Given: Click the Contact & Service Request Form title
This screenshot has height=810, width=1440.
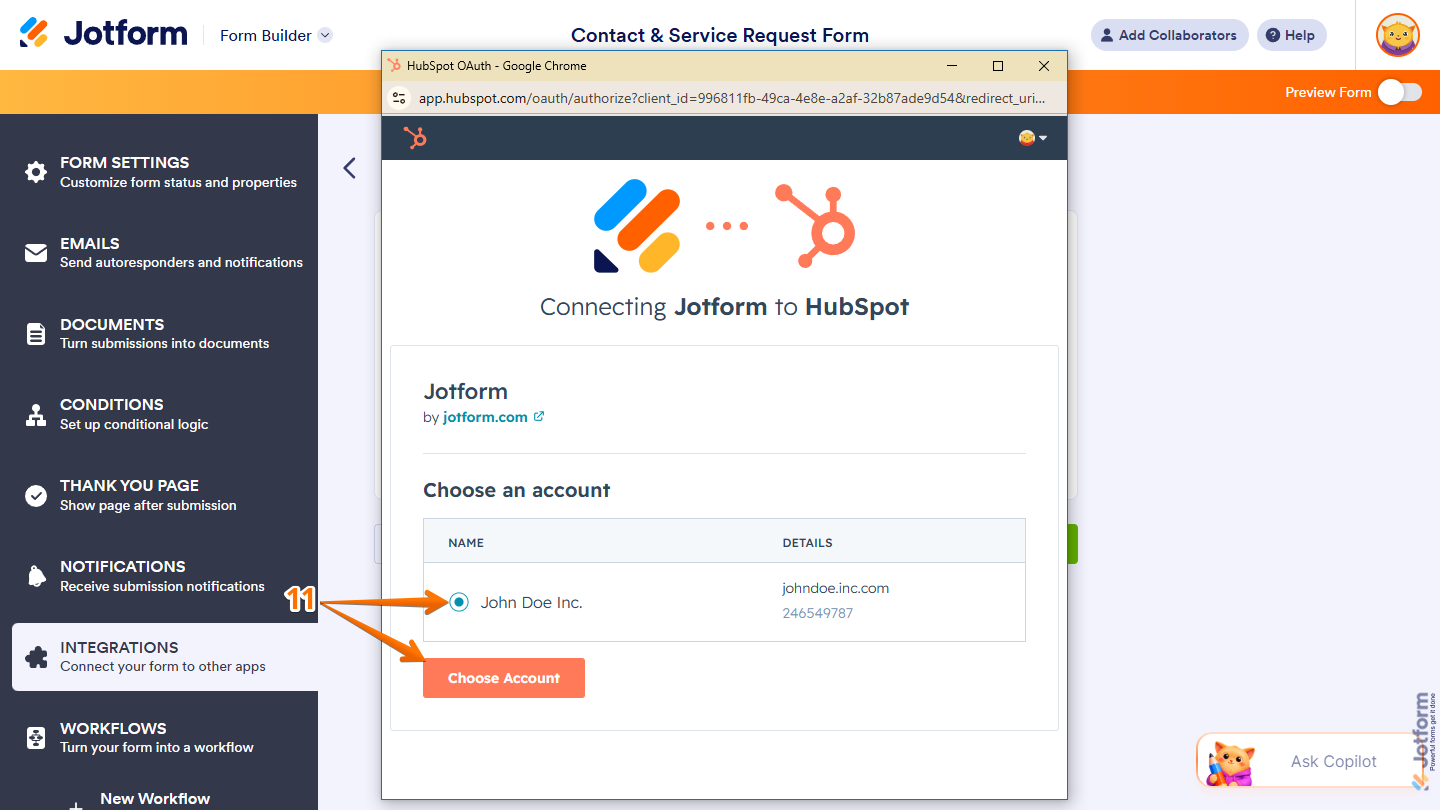Looking at the screenshot, I should coord(720,35).
